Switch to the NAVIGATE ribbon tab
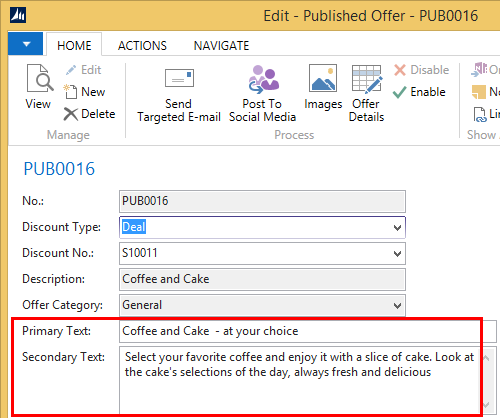Viewport: 500px width, 418px height. (x=221, y=46)
